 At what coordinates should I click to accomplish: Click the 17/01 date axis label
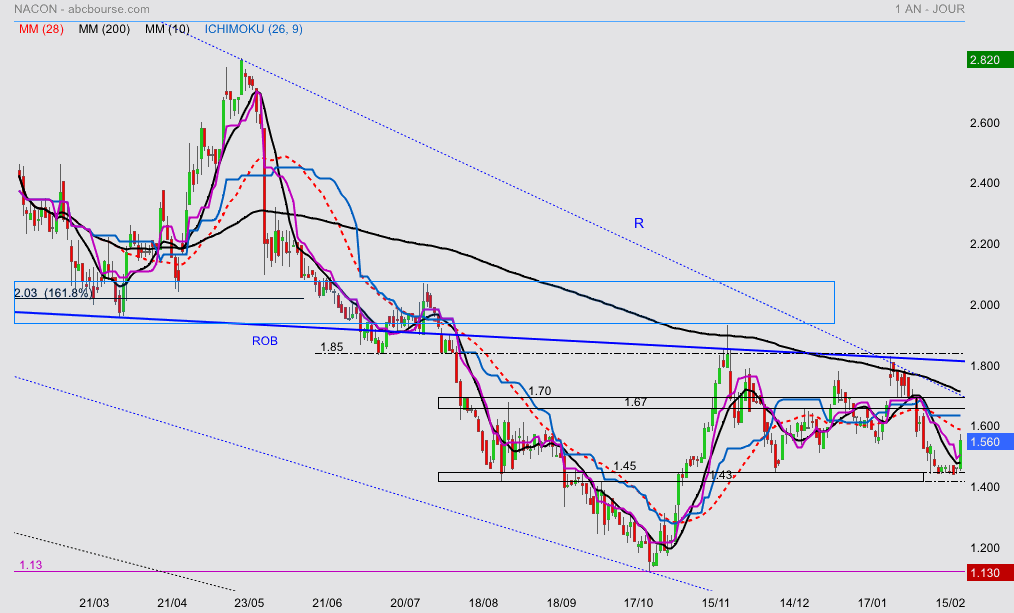(x=872, y=603)
